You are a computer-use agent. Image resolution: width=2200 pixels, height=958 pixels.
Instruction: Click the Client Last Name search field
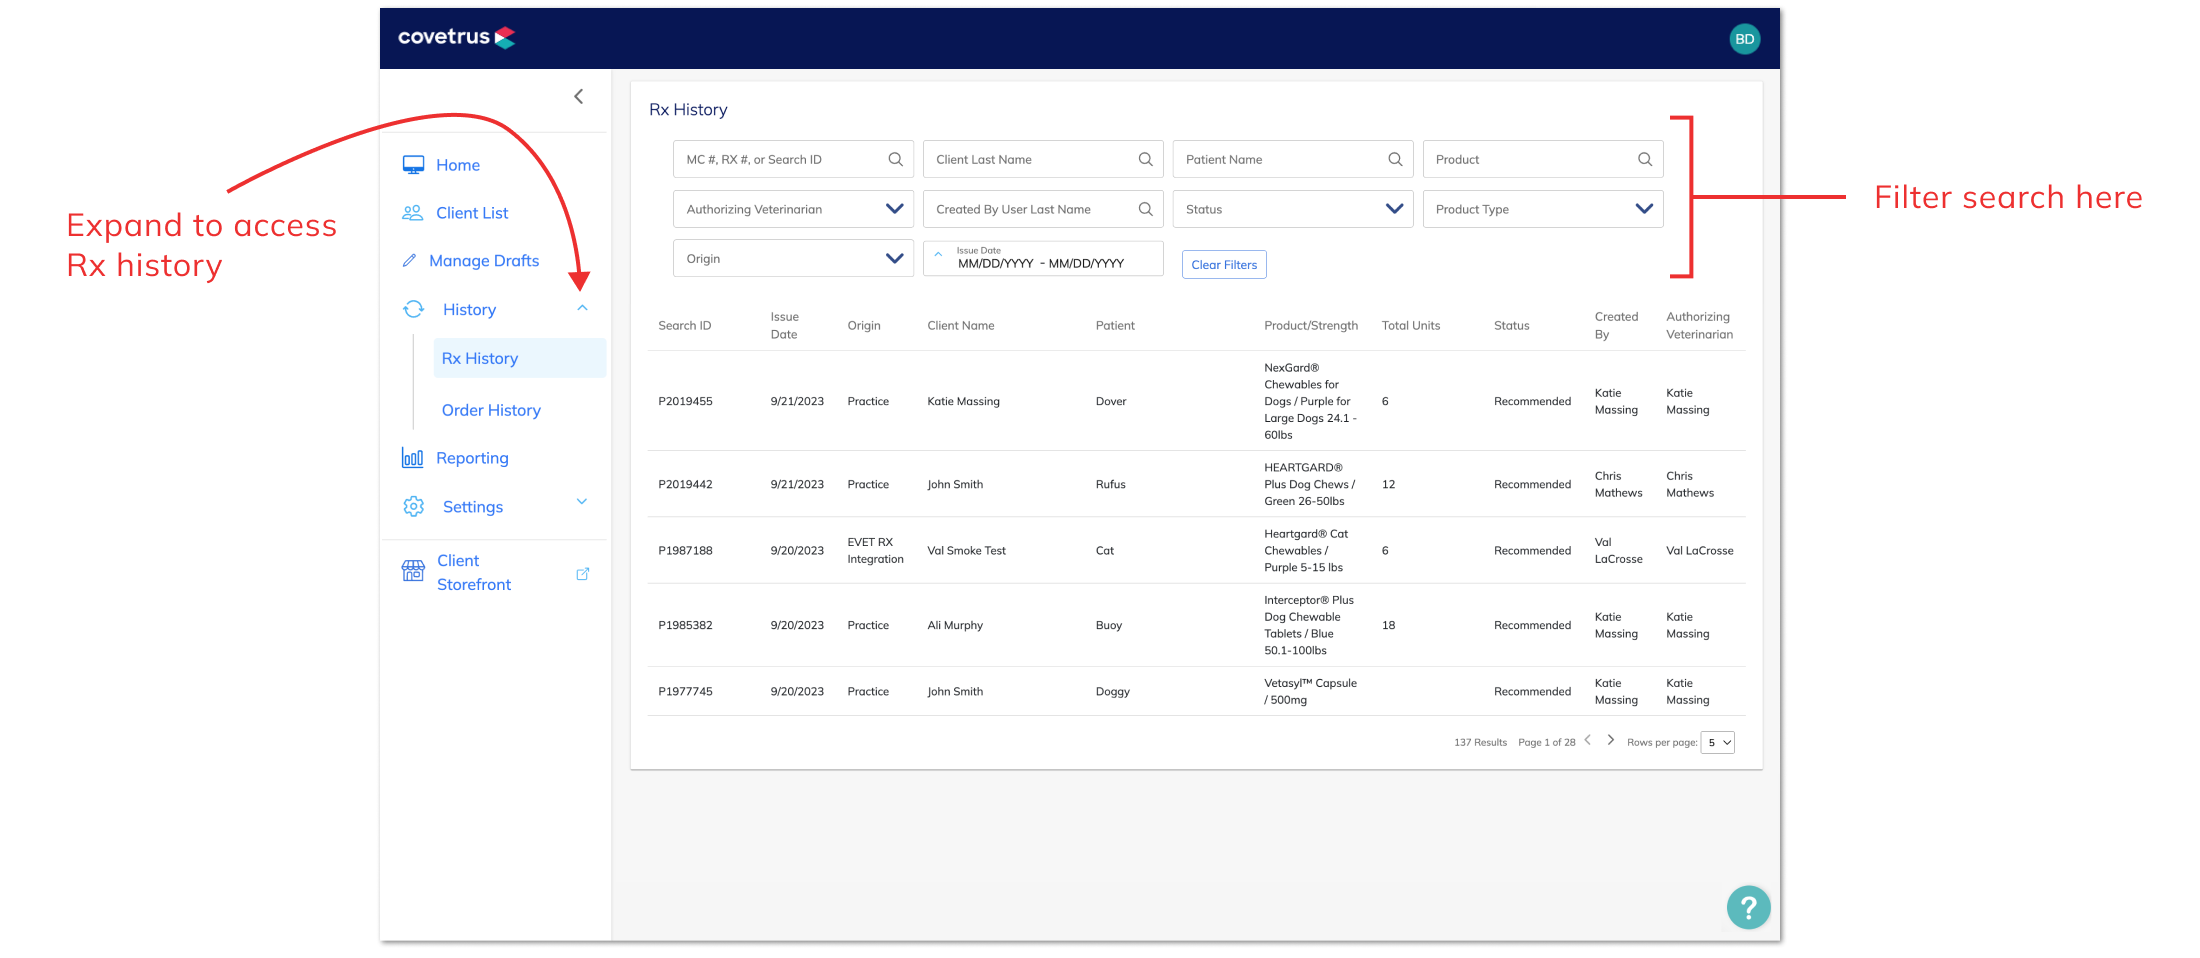pyautogui.click(x=1030, y=159)
